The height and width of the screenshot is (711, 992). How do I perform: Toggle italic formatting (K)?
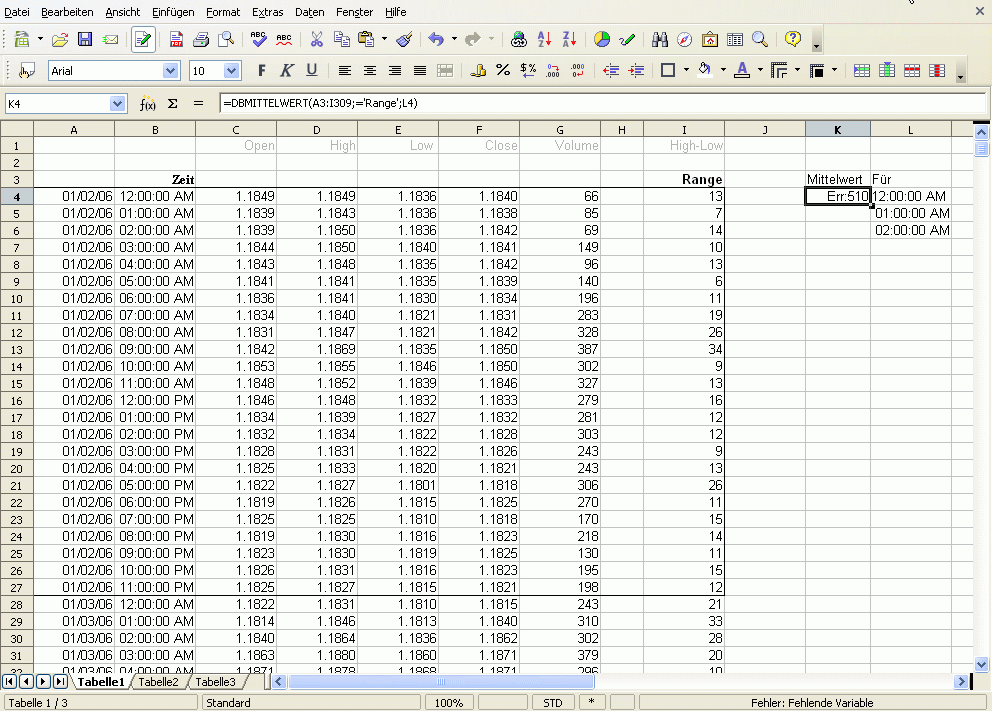(x=287, y=71)
